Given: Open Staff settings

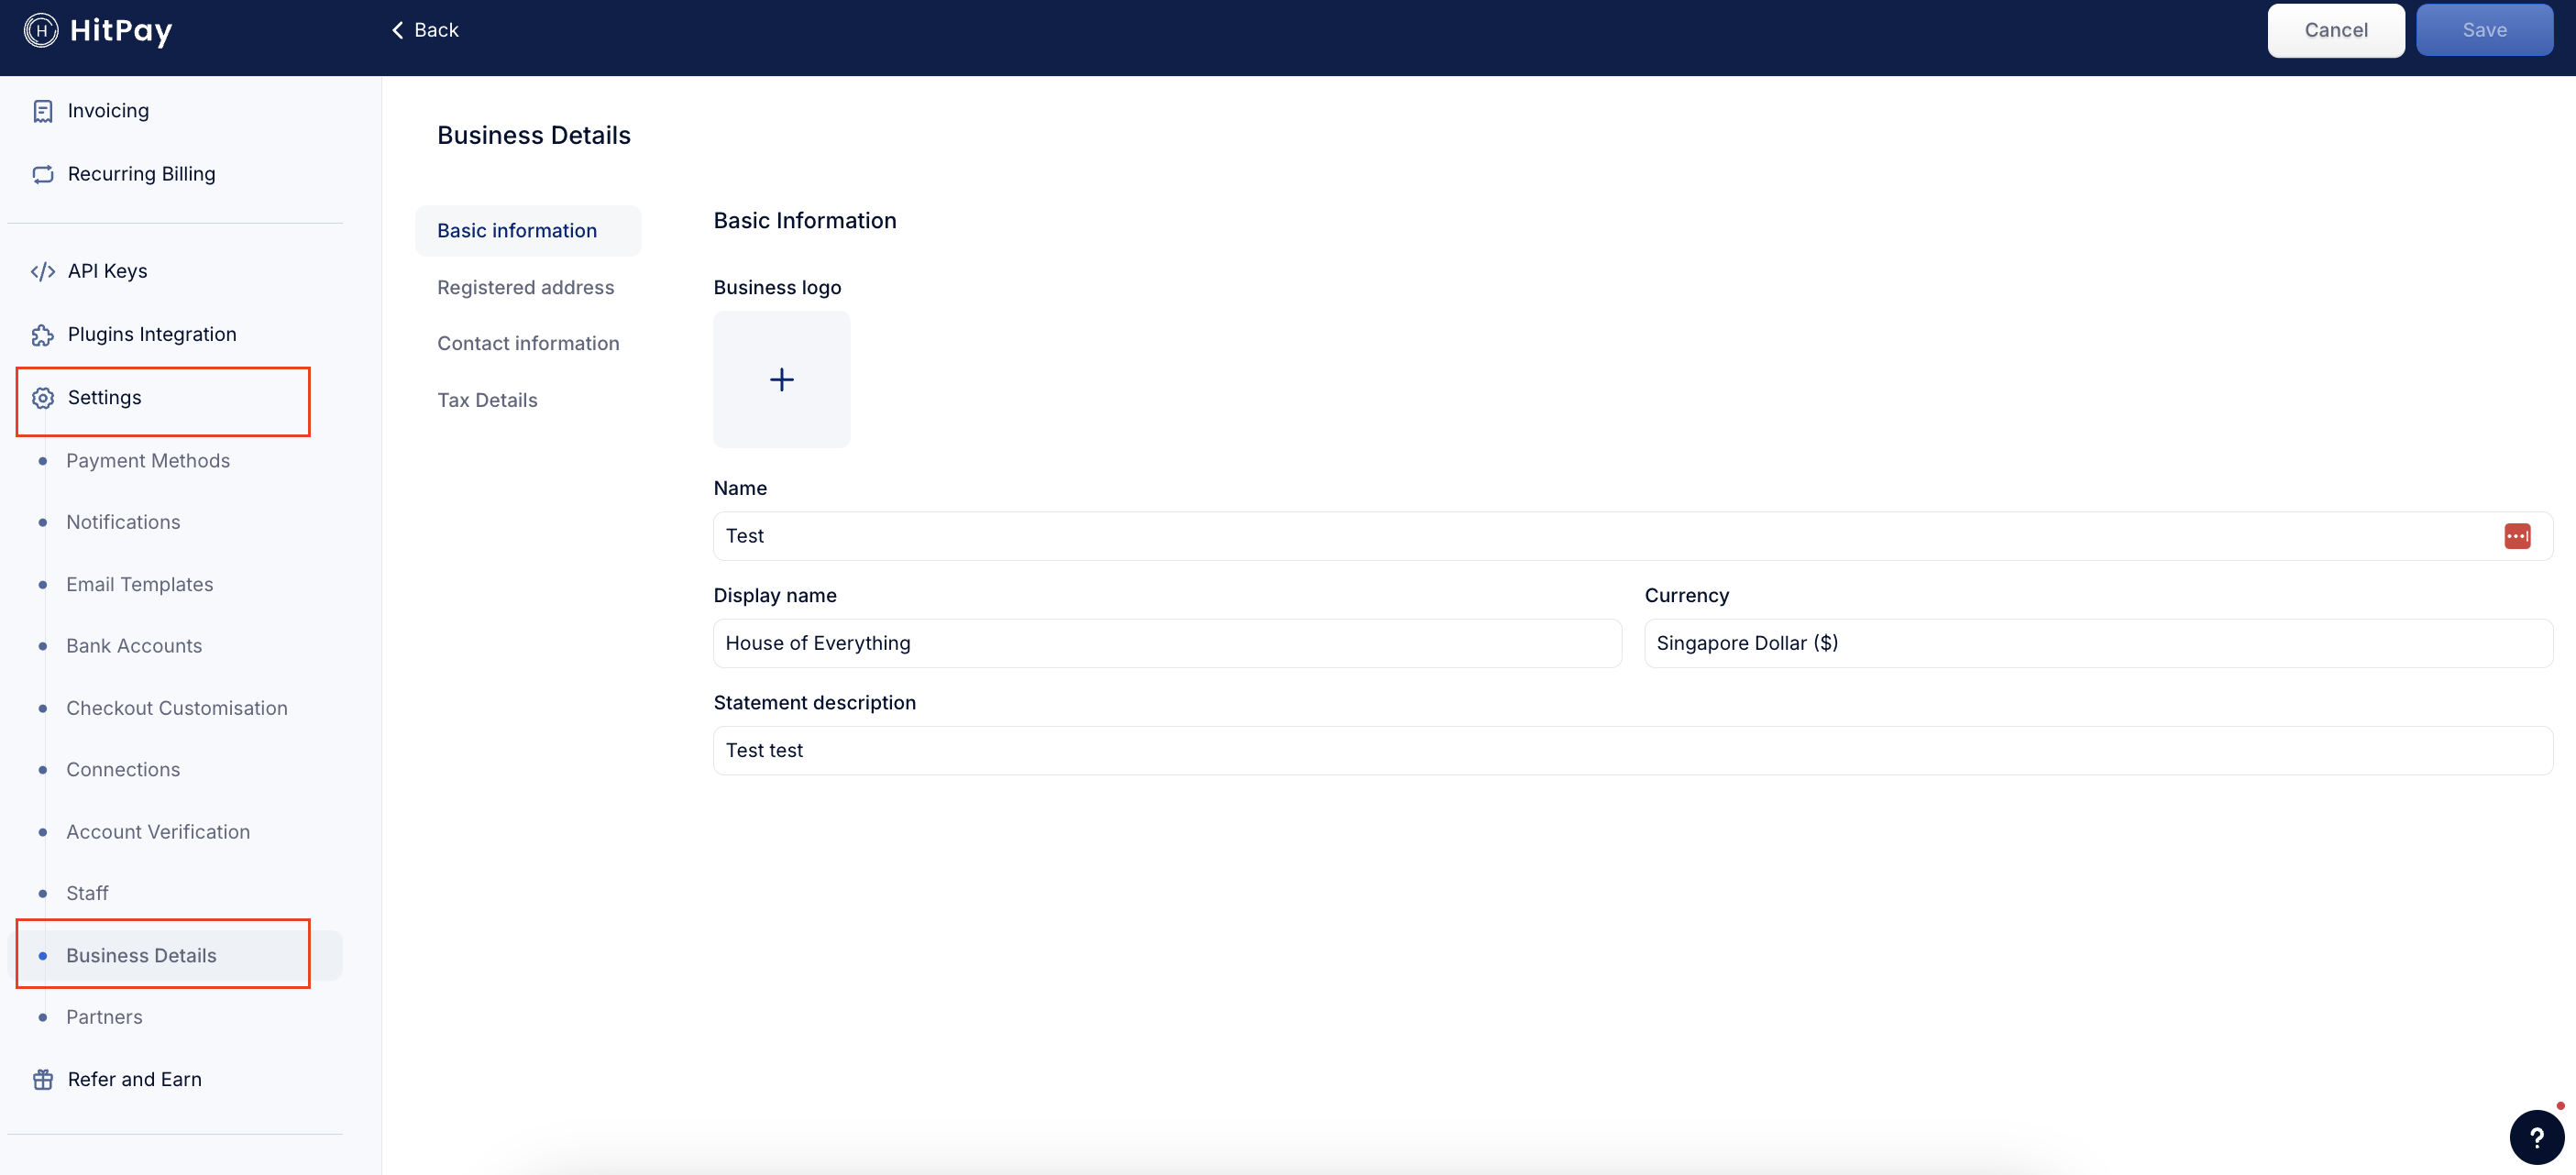Looking at the screenshot, I should [x=87, y=893].
